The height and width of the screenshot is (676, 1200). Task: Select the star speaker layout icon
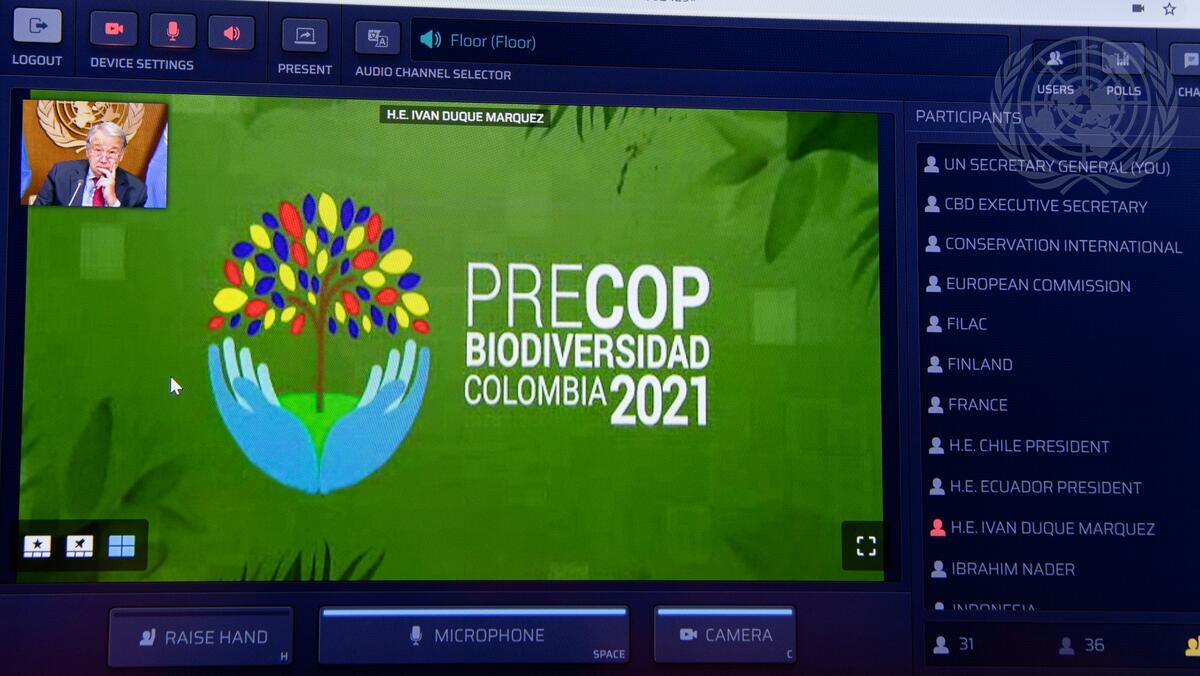point(37,546)
